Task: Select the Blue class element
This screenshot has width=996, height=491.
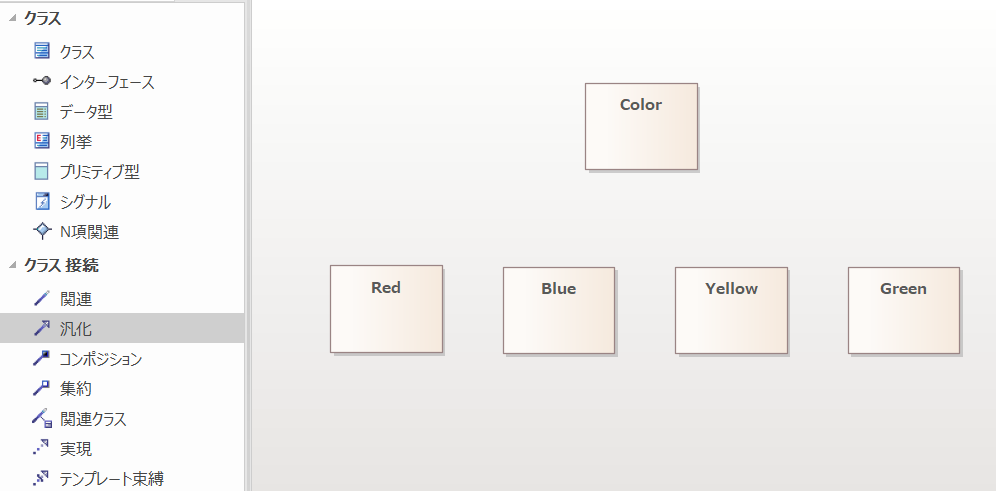Action: pyautogui.click(x=558, y=310)
